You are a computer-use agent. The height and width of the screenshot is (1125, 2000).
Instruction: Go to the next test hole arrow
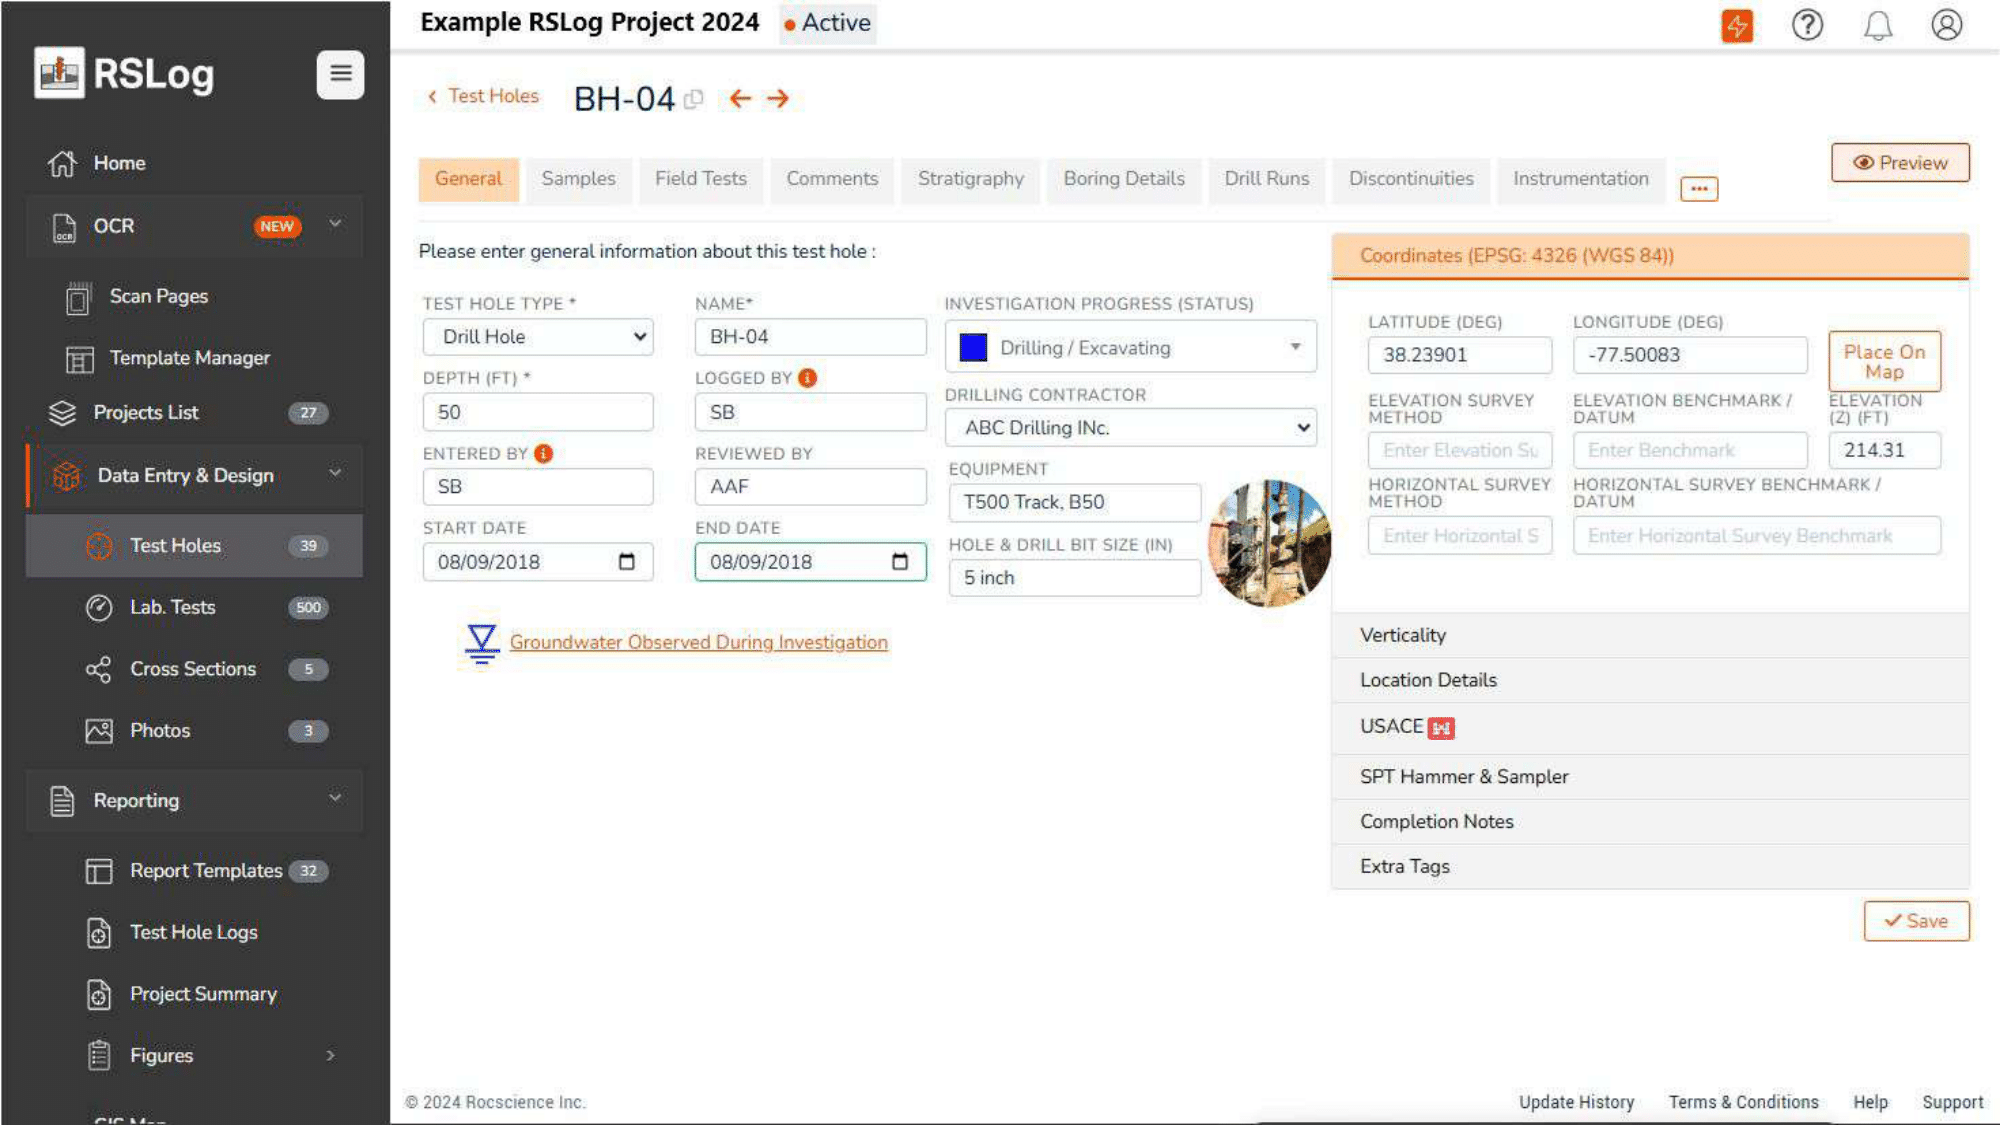tap(778, 98)
